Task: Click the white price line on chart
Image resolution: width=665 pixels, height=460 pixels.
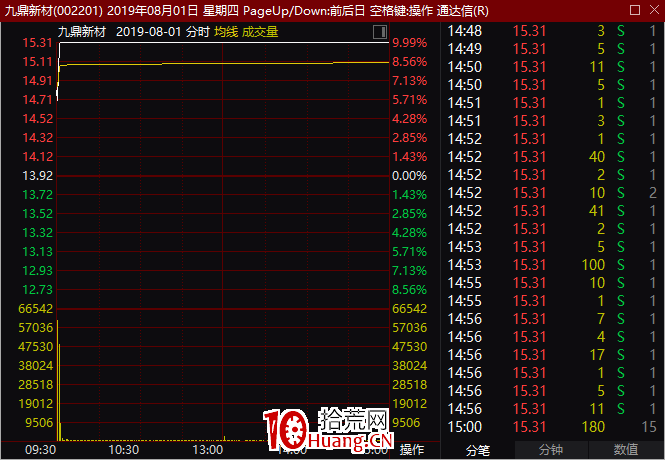Action: (x=224, y=42)
